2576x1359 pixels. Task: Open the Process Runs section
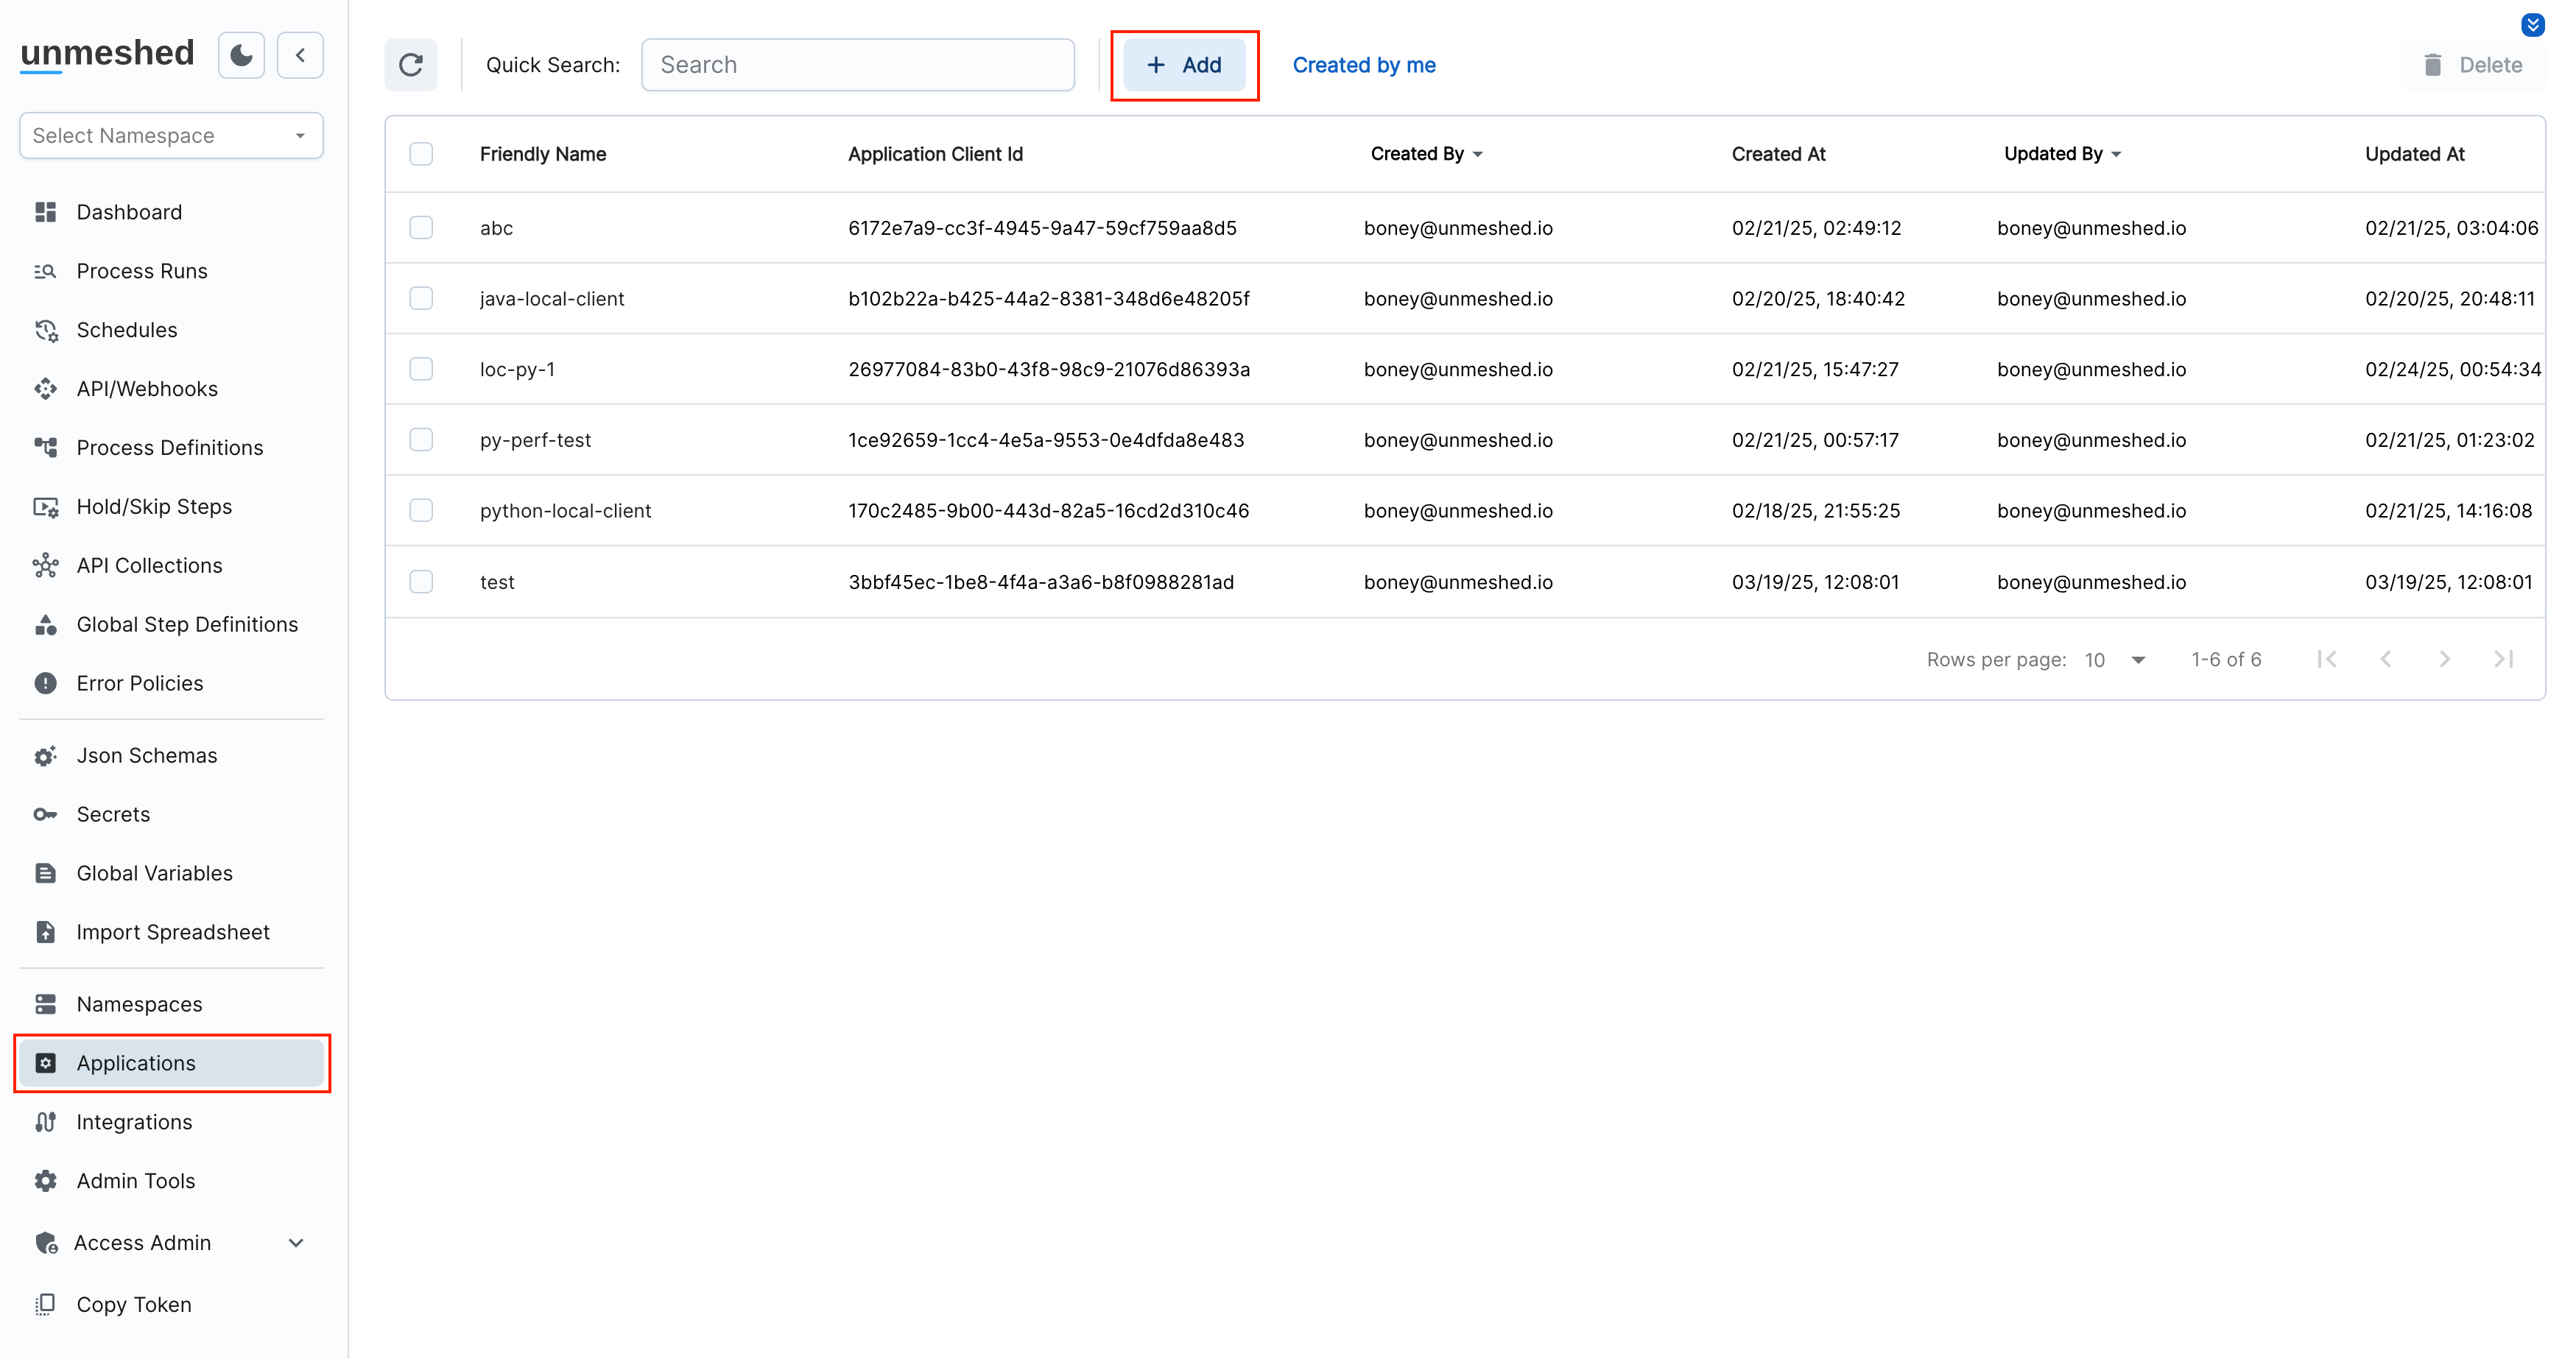(142, 270)
